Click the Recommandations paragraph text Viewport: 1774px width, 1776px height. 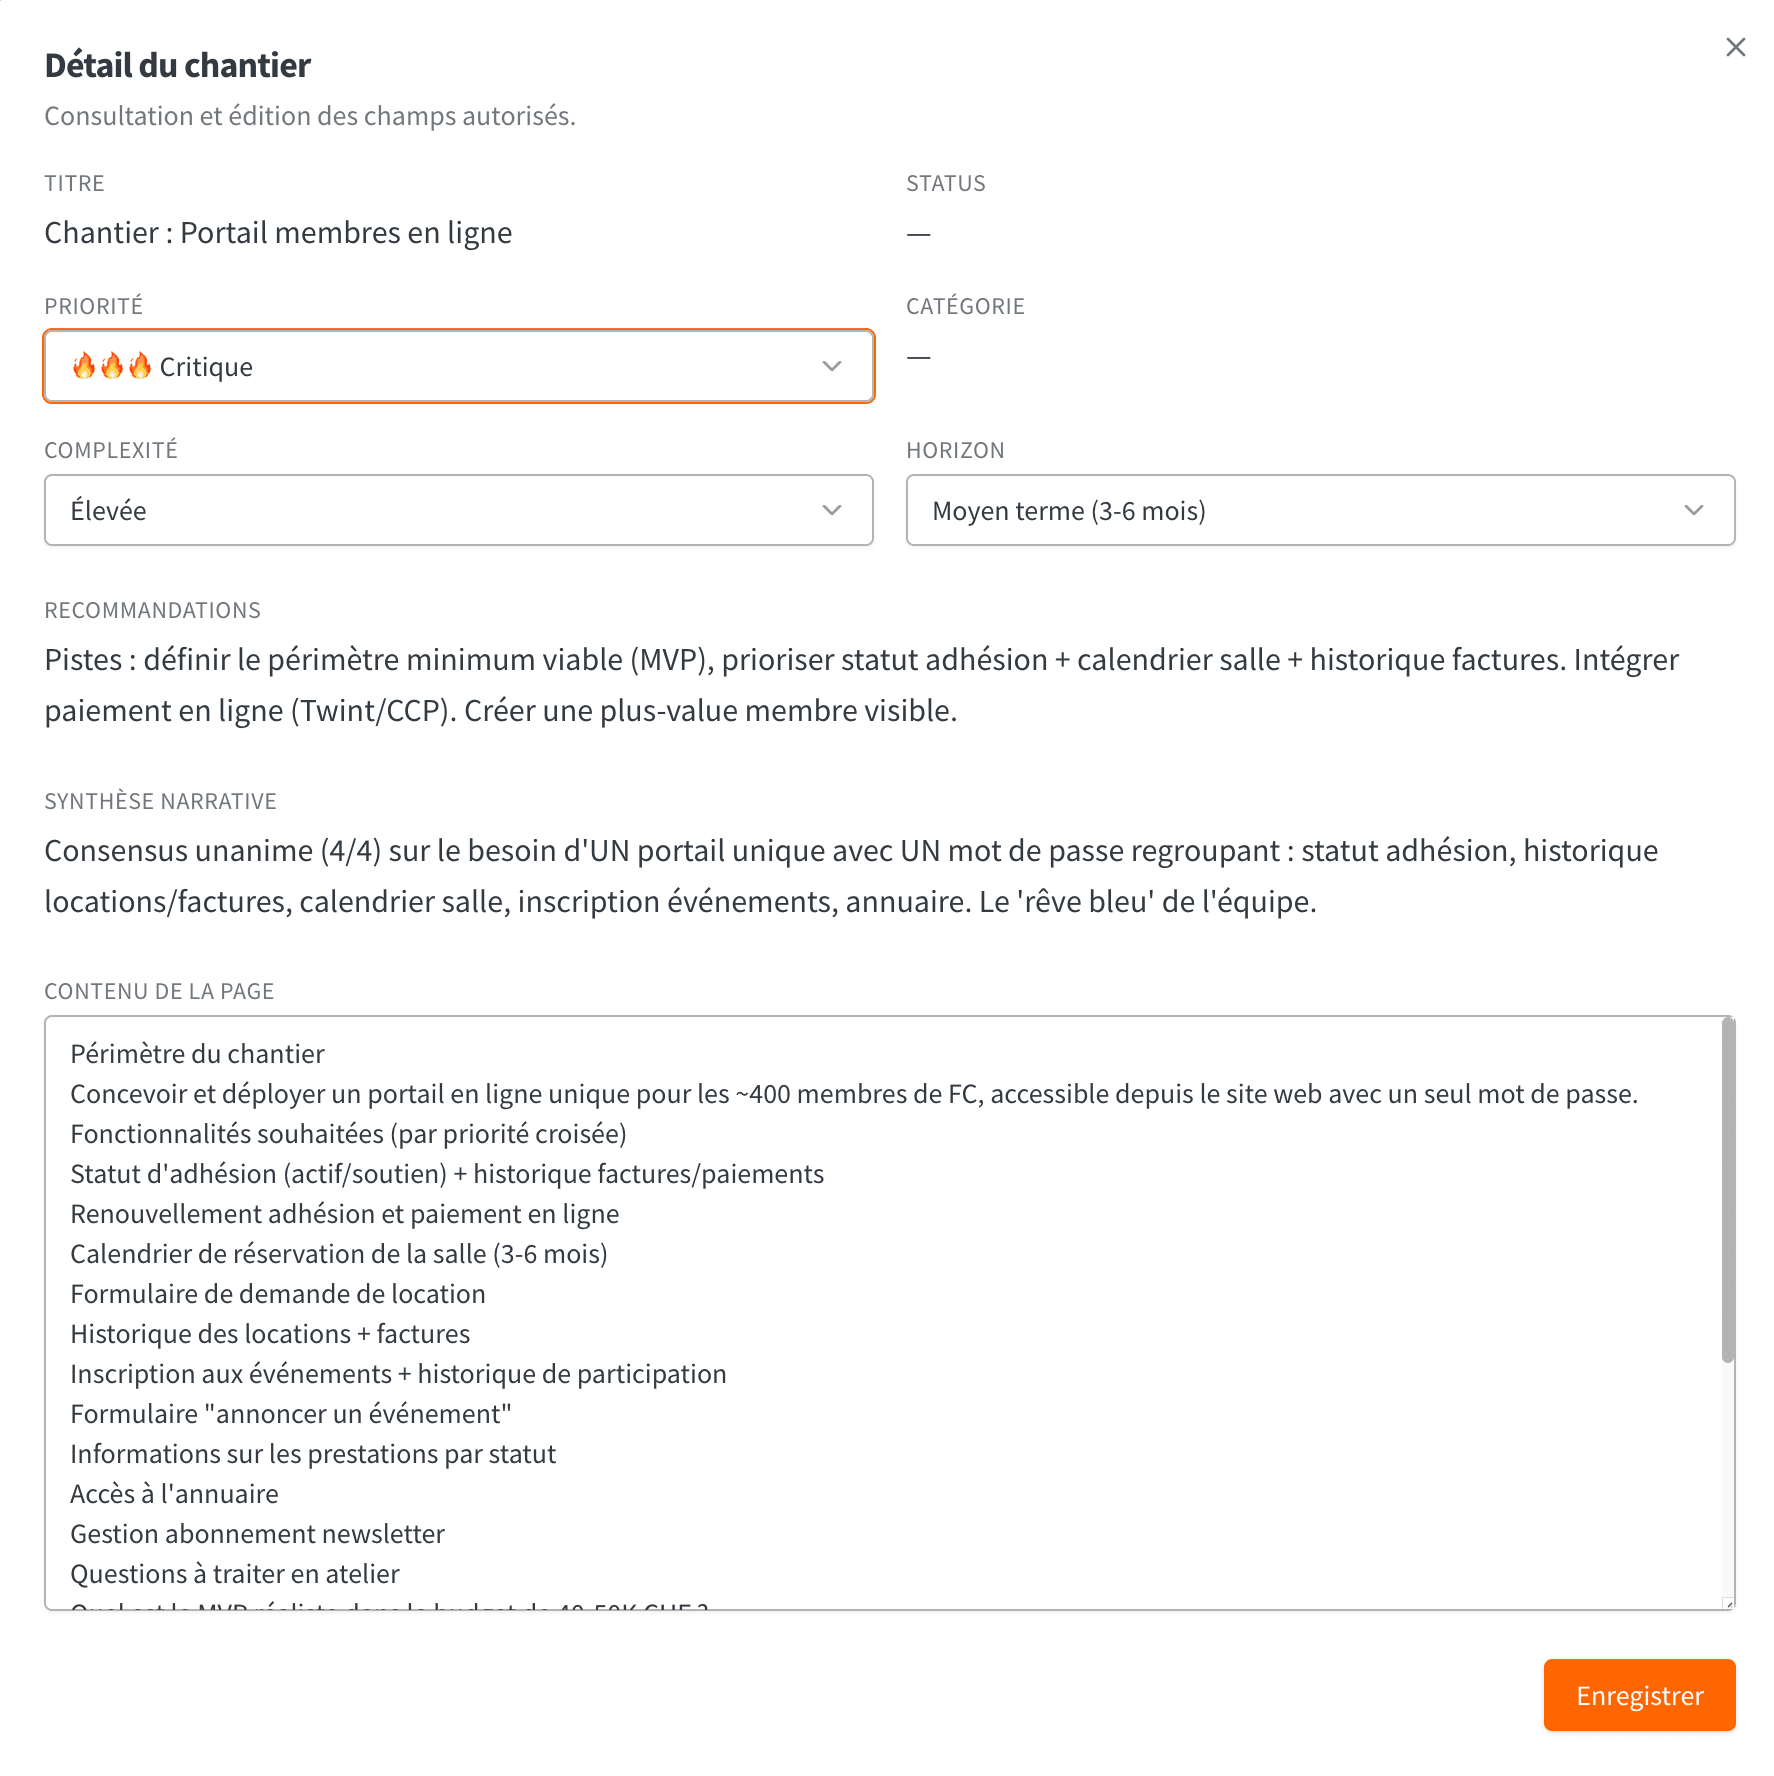coord(862,685)
